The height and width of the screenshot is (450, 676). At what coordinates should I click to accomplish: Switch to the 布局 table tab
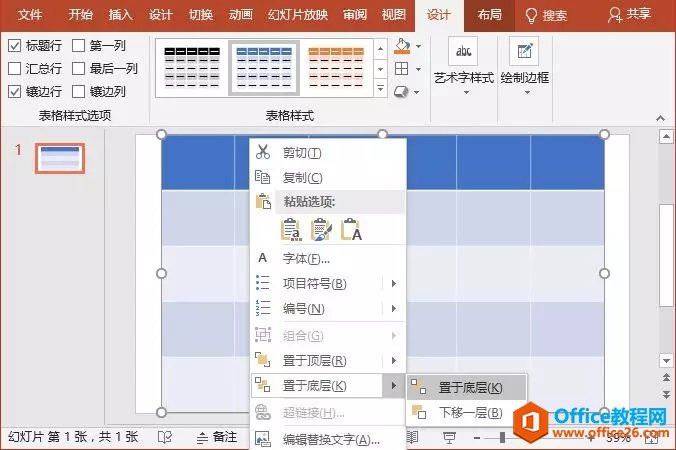coord(489,15)
